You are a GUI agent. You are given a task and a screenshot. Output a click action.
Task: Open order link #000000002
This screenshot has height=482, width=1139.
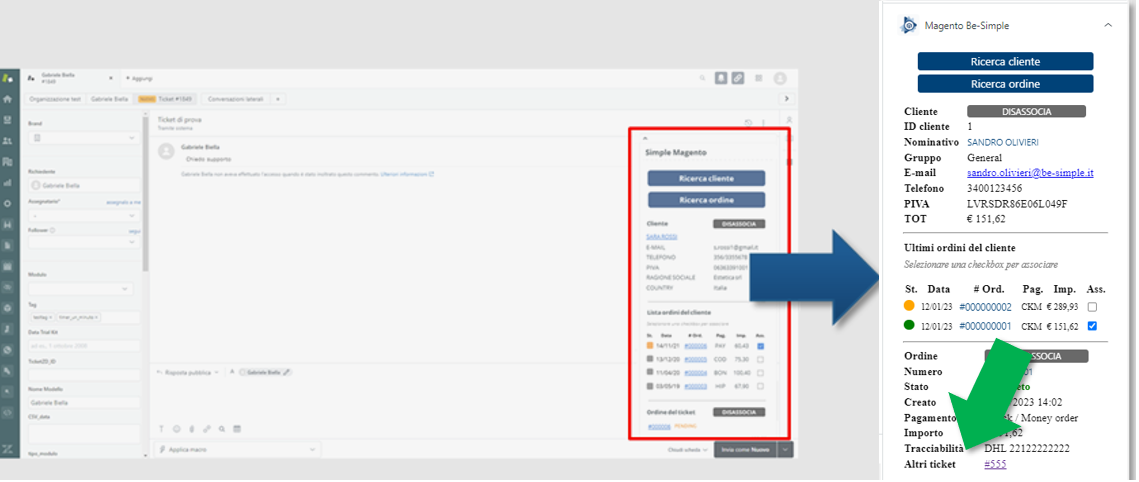point(985,307)
